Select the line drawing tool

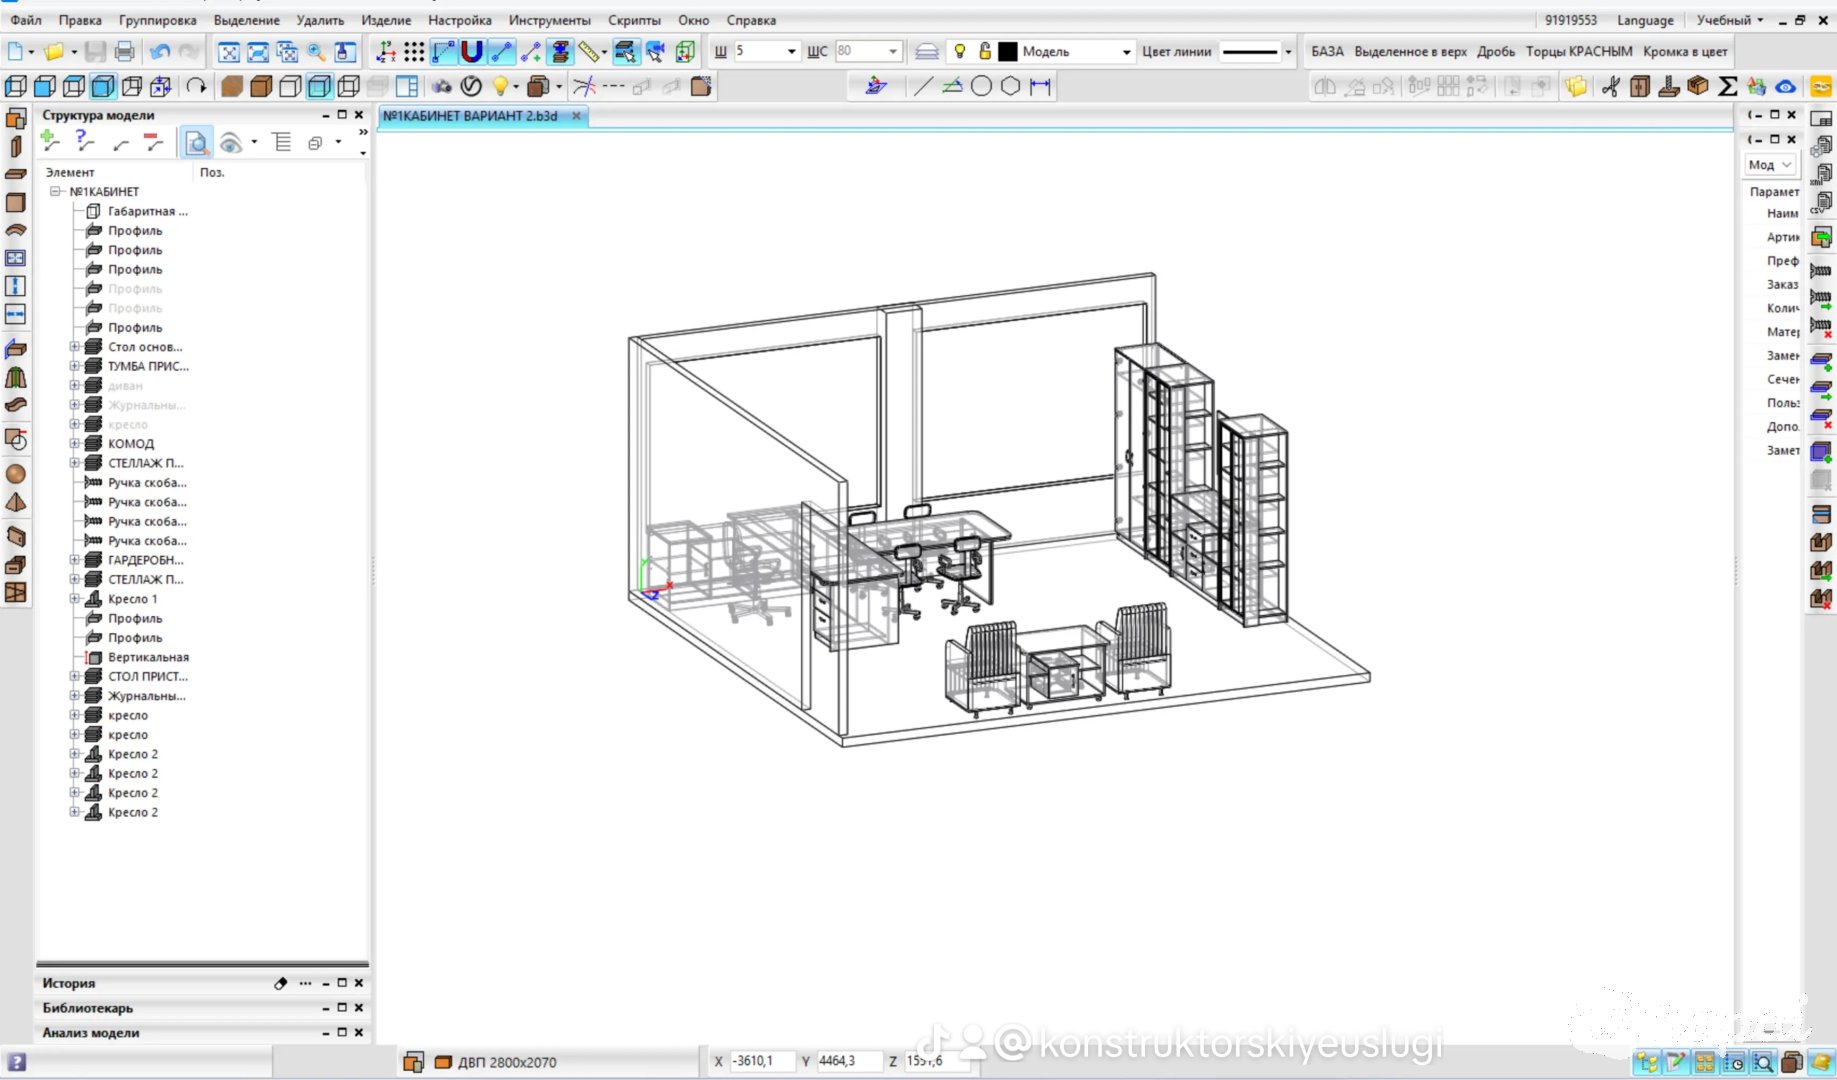[x=922, y=86]
